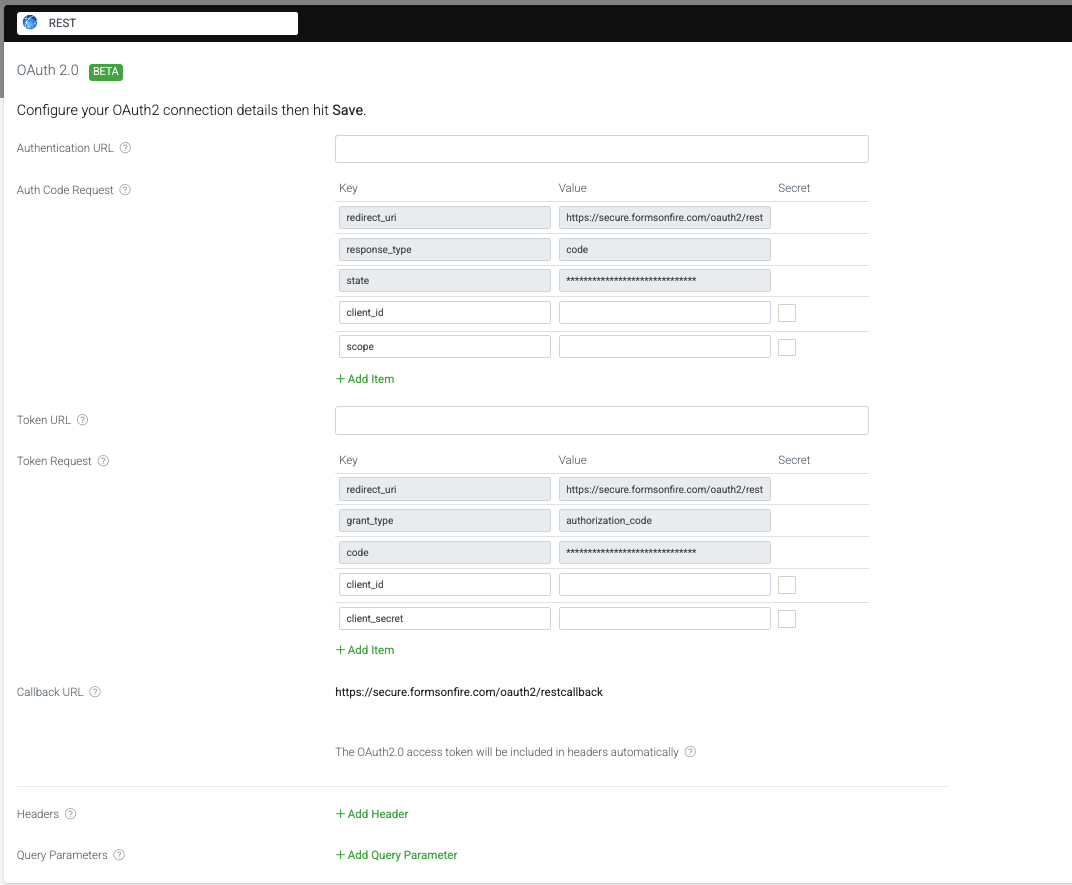The height and width of the screenshot is (885, 1072).
Task: Click the OAuth 2.0 heading
Action: [x=48, y=70]
